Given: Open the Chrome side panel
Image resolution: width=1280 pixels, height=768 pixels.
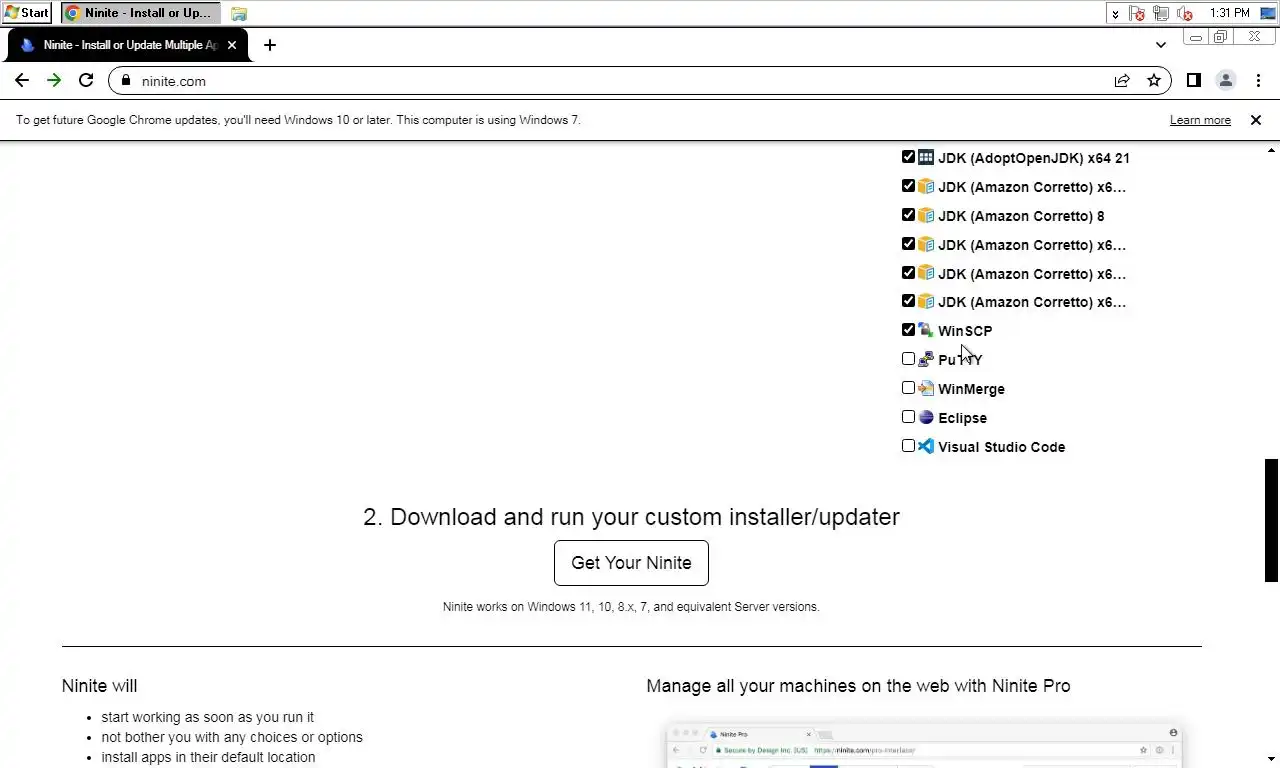Looking at the screenshot, I should click(1194, 80).
